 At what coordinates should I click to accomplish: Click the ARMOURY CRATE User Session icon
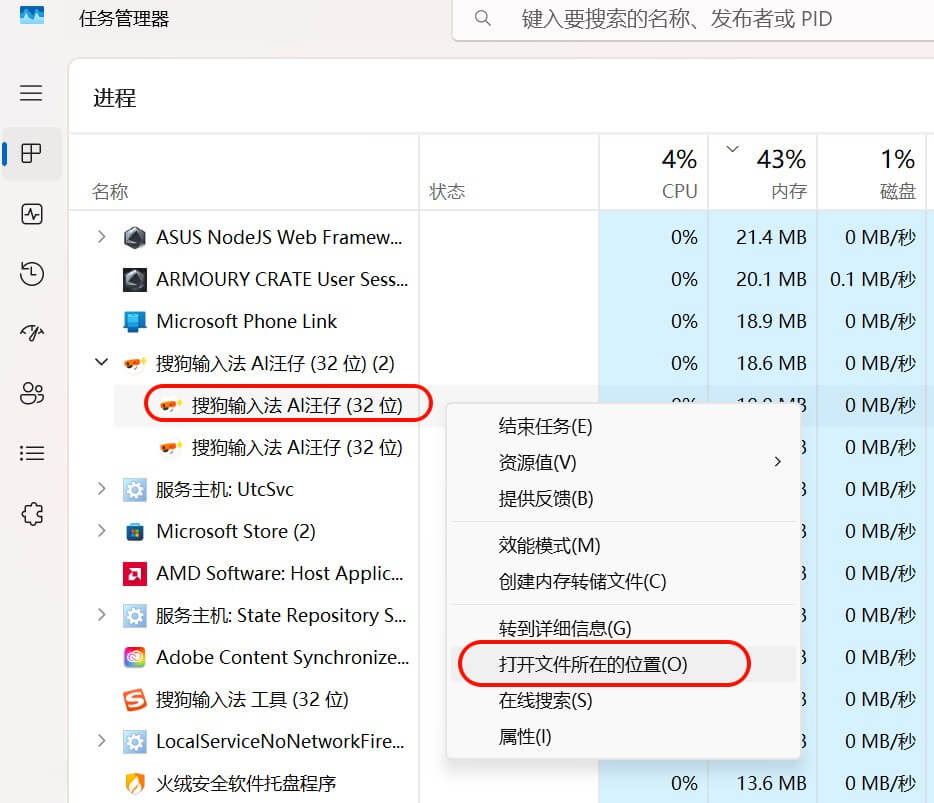[x=135, y=279]
